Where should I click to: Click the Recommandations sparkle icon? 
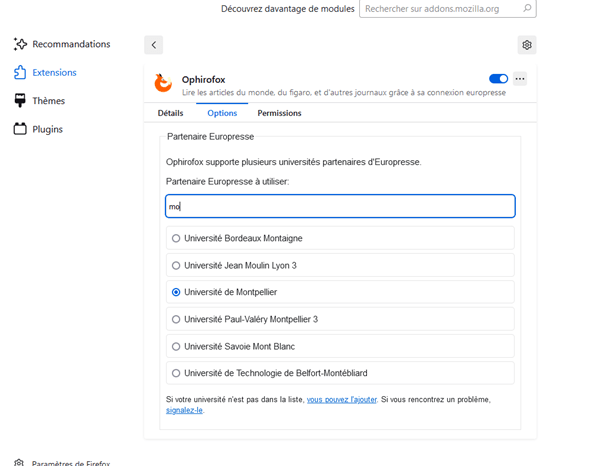[20, 44]
